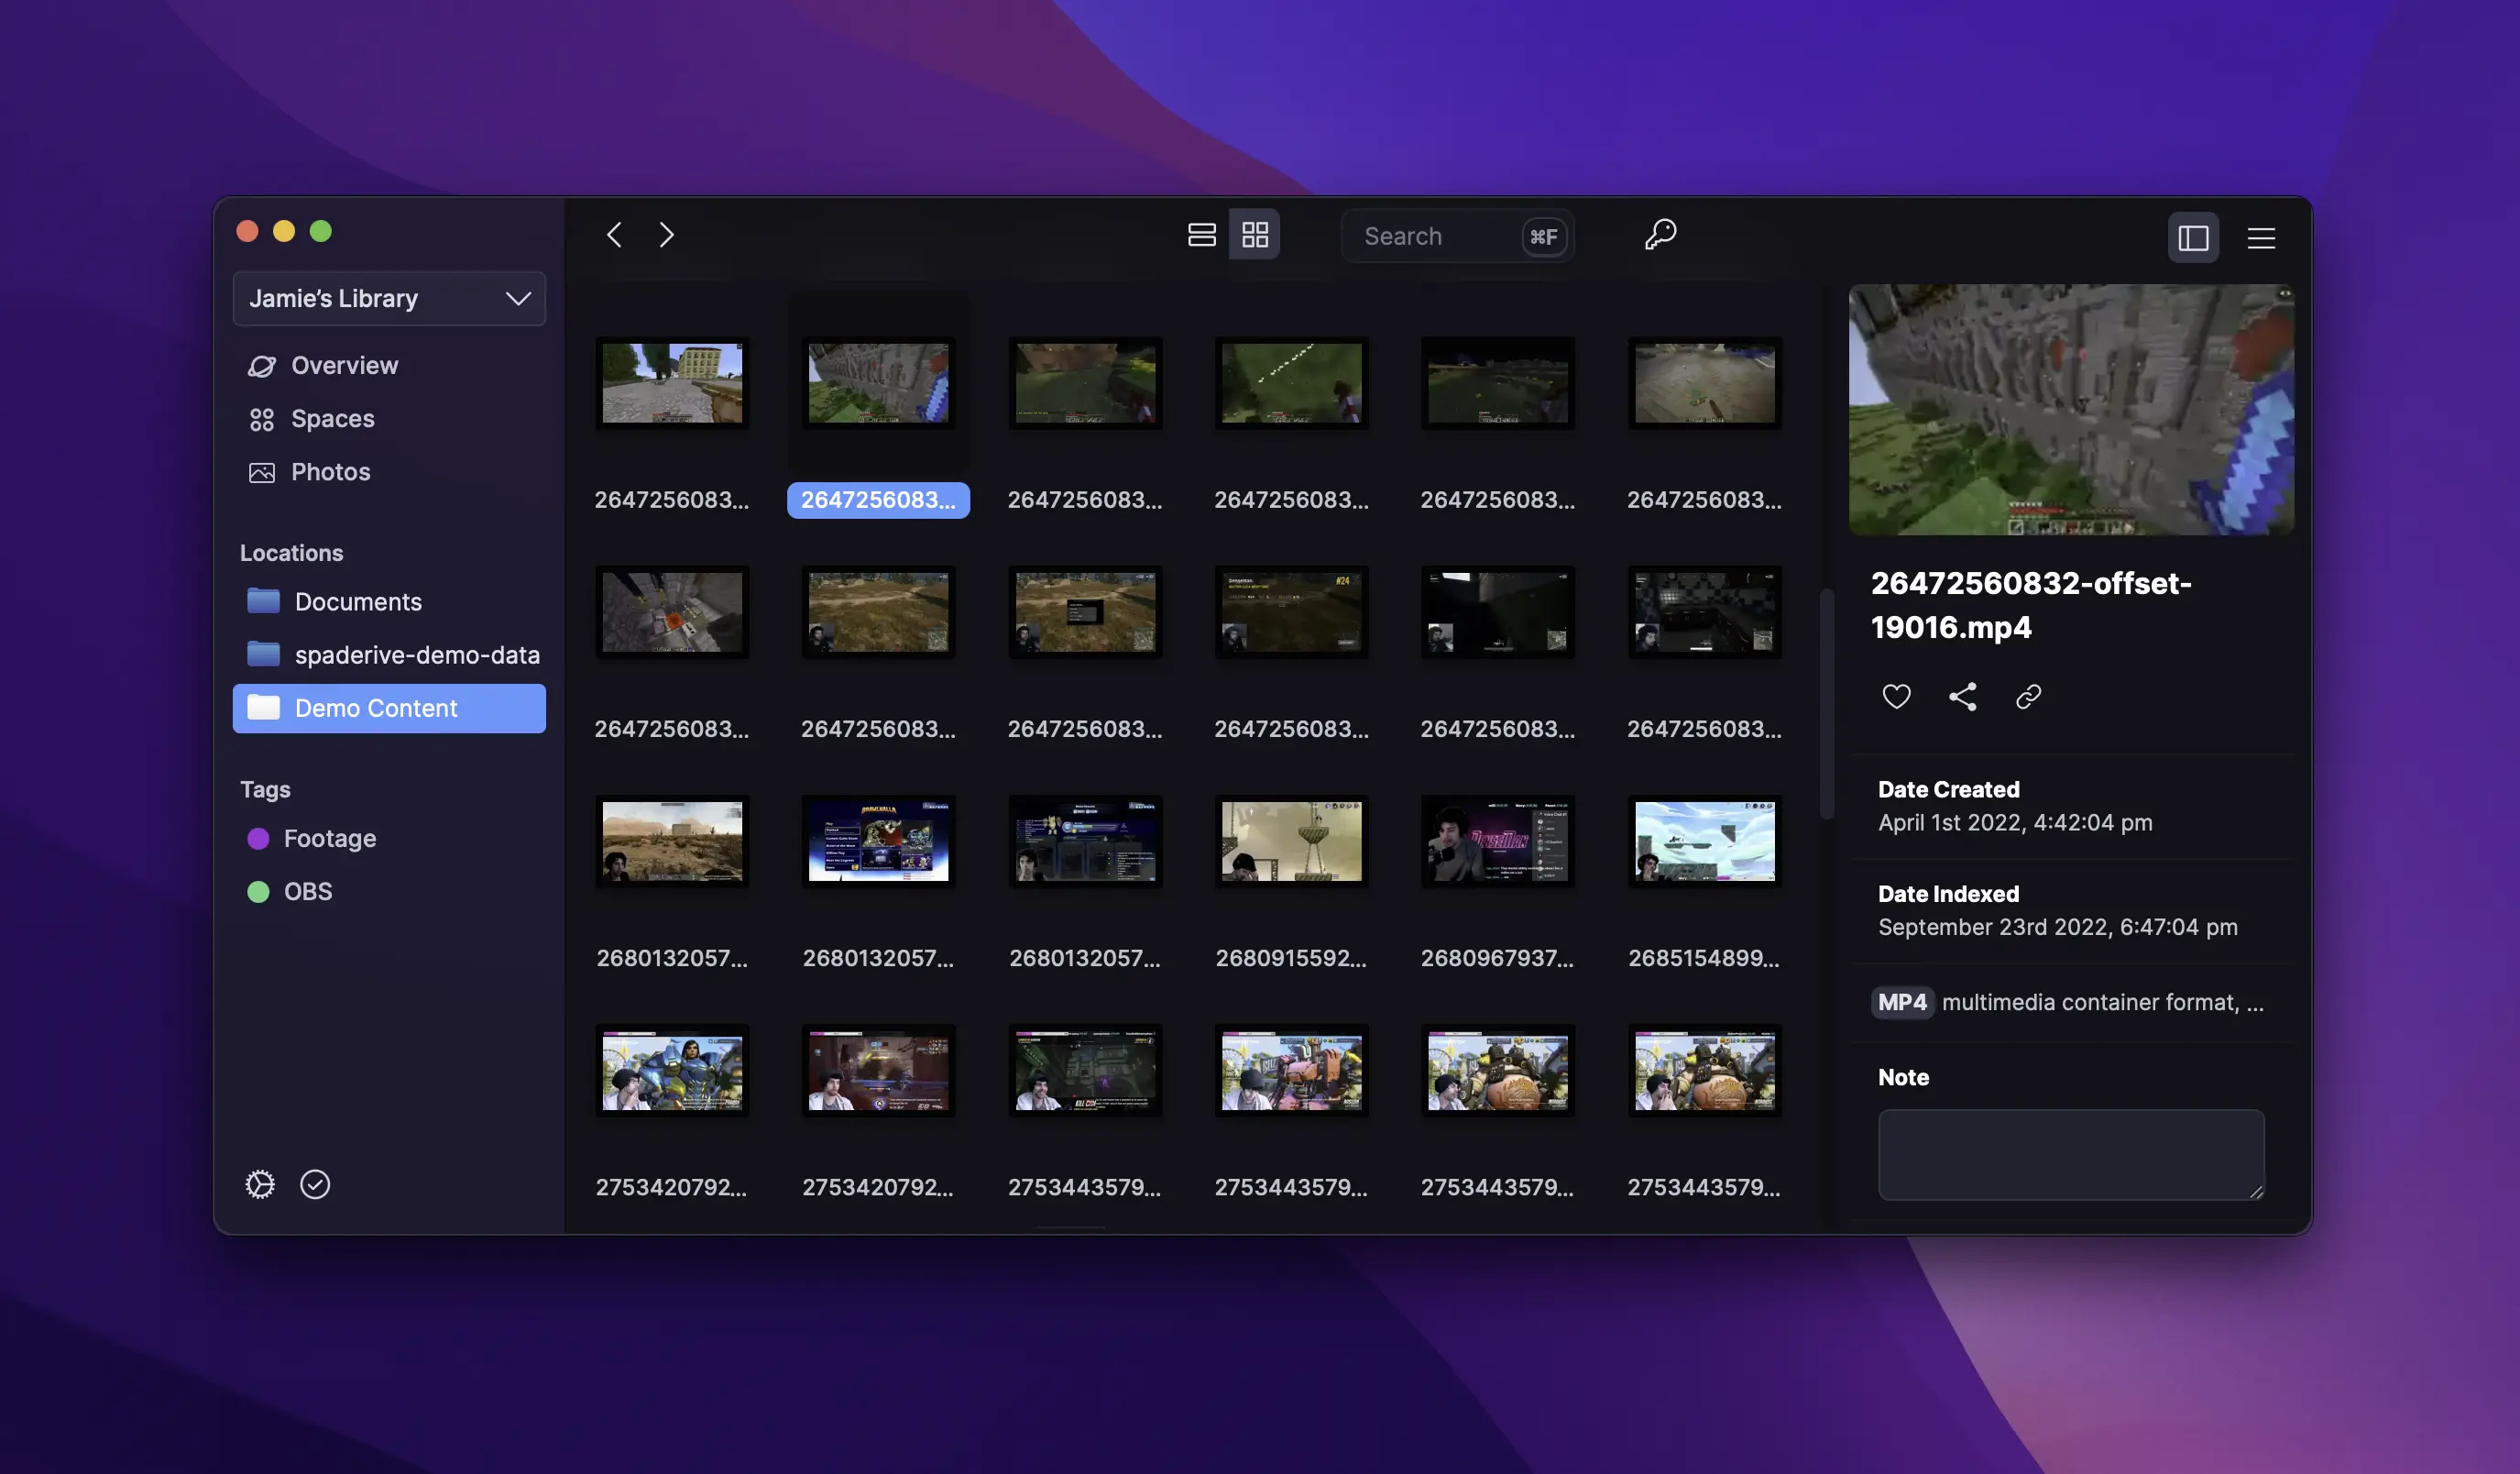Click the share icon in the inspector
The height and width of the screenshot is (1474, 2520).
click(1962, 696)
